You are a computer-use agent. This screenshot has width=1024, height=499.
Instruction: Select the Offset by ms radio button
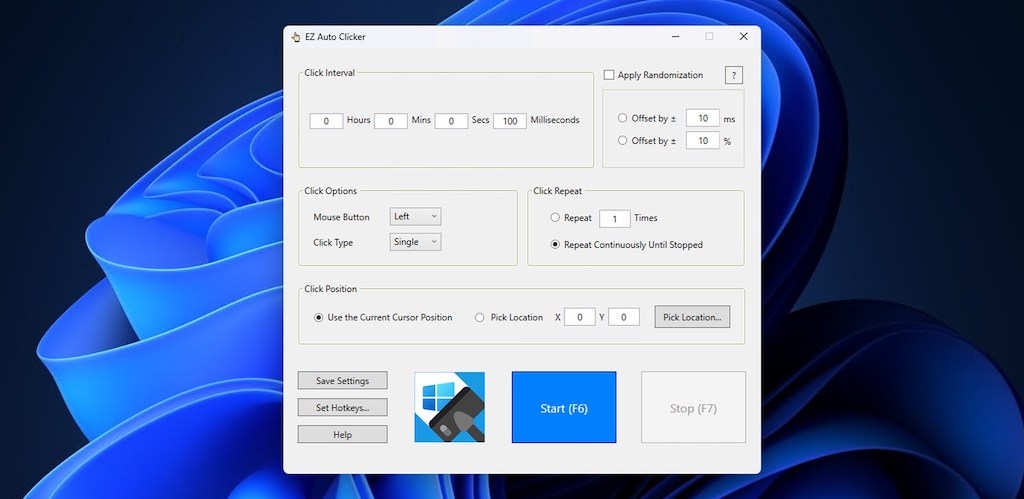(x=623, y=118)
